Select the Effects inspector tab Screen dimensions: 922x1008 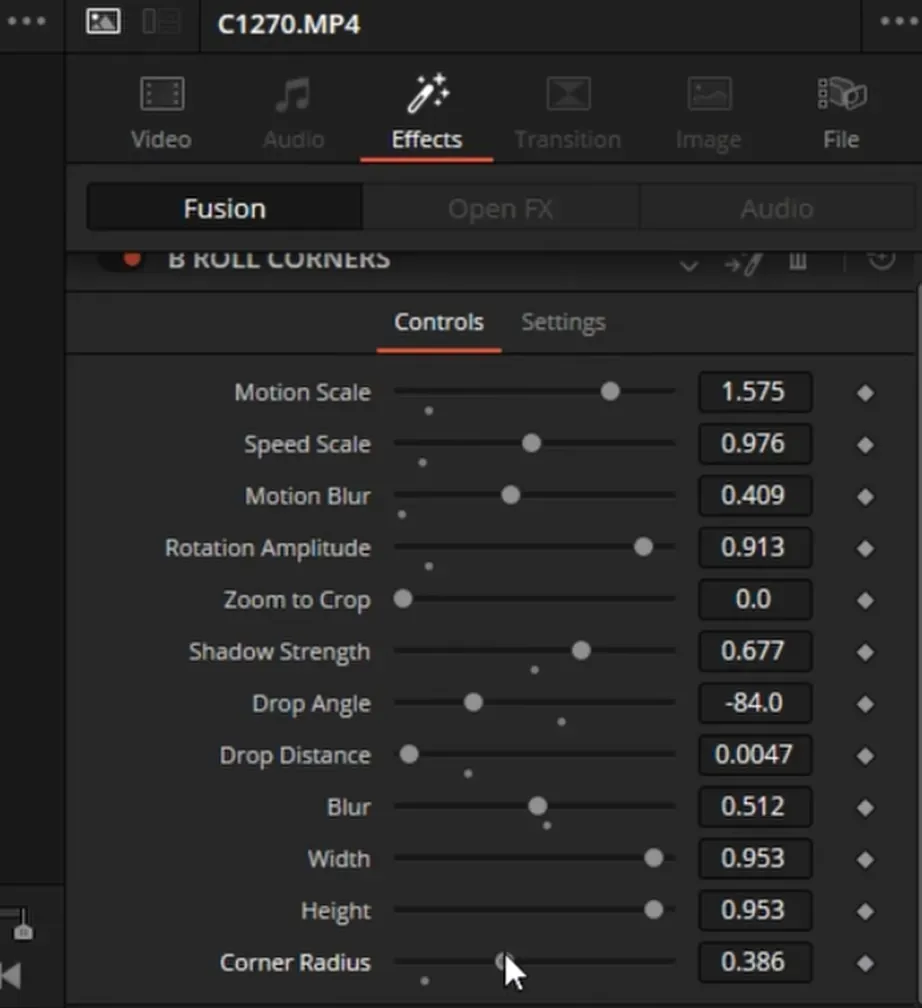(427, 112)
